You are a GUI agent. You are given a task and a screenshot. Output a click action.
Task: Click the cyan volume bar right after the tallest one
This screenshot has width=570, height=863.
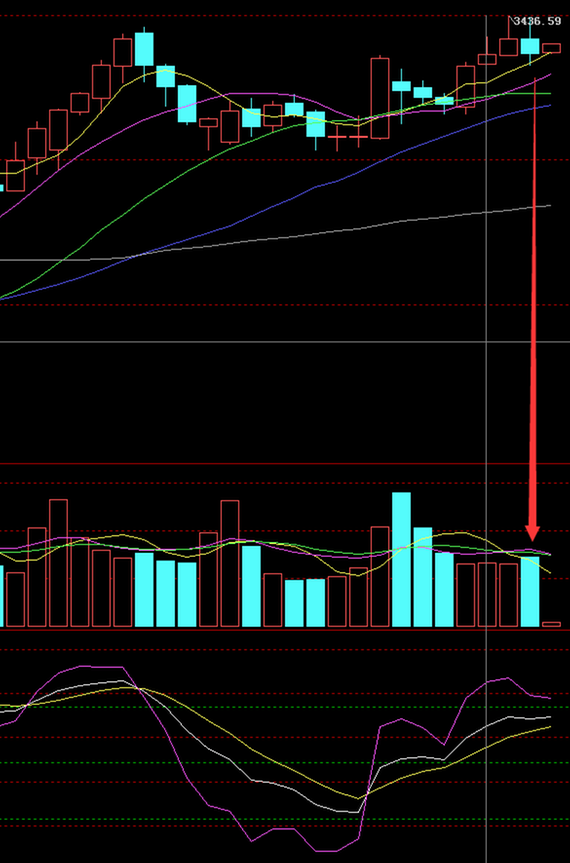(x=423, y=577)
